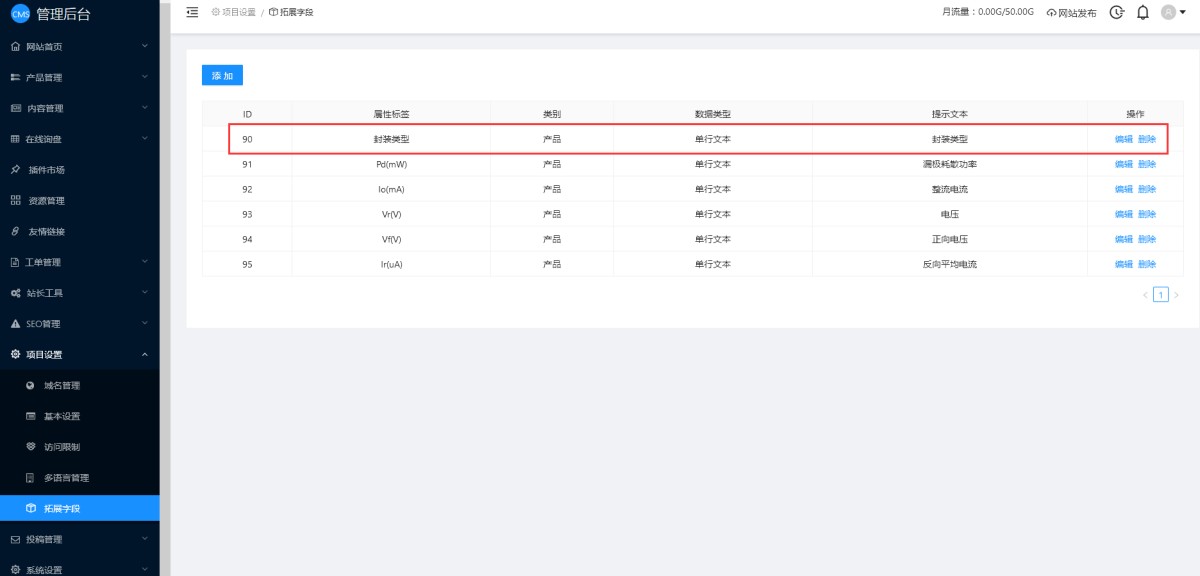Viewport: 1200px width, 576px height.
Task: Click the warning triangle icon for SEO管理
Action: [15, 324]
